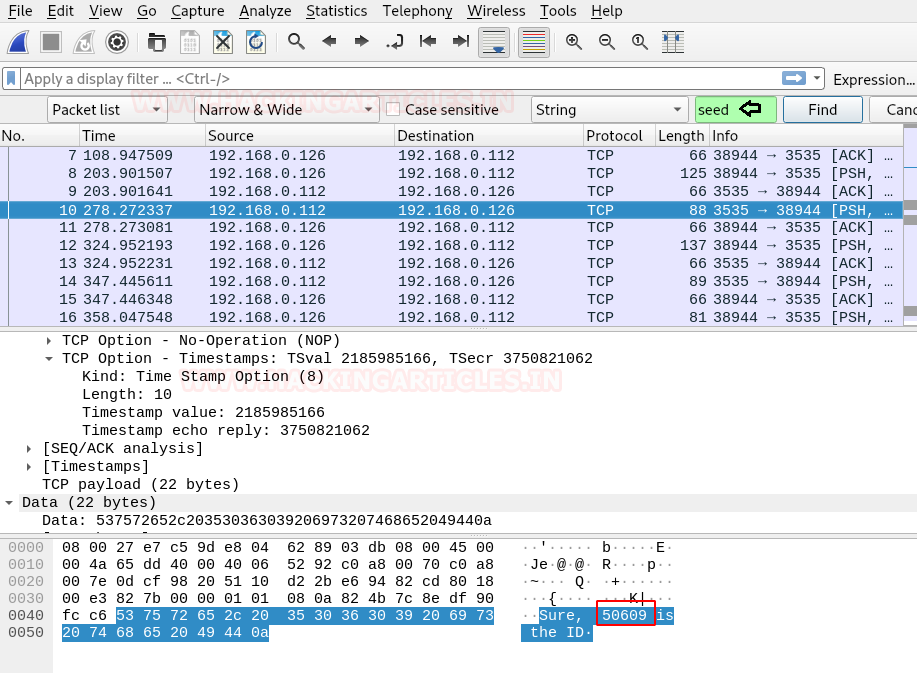Open the Capture menu

[x=198, y=11]
